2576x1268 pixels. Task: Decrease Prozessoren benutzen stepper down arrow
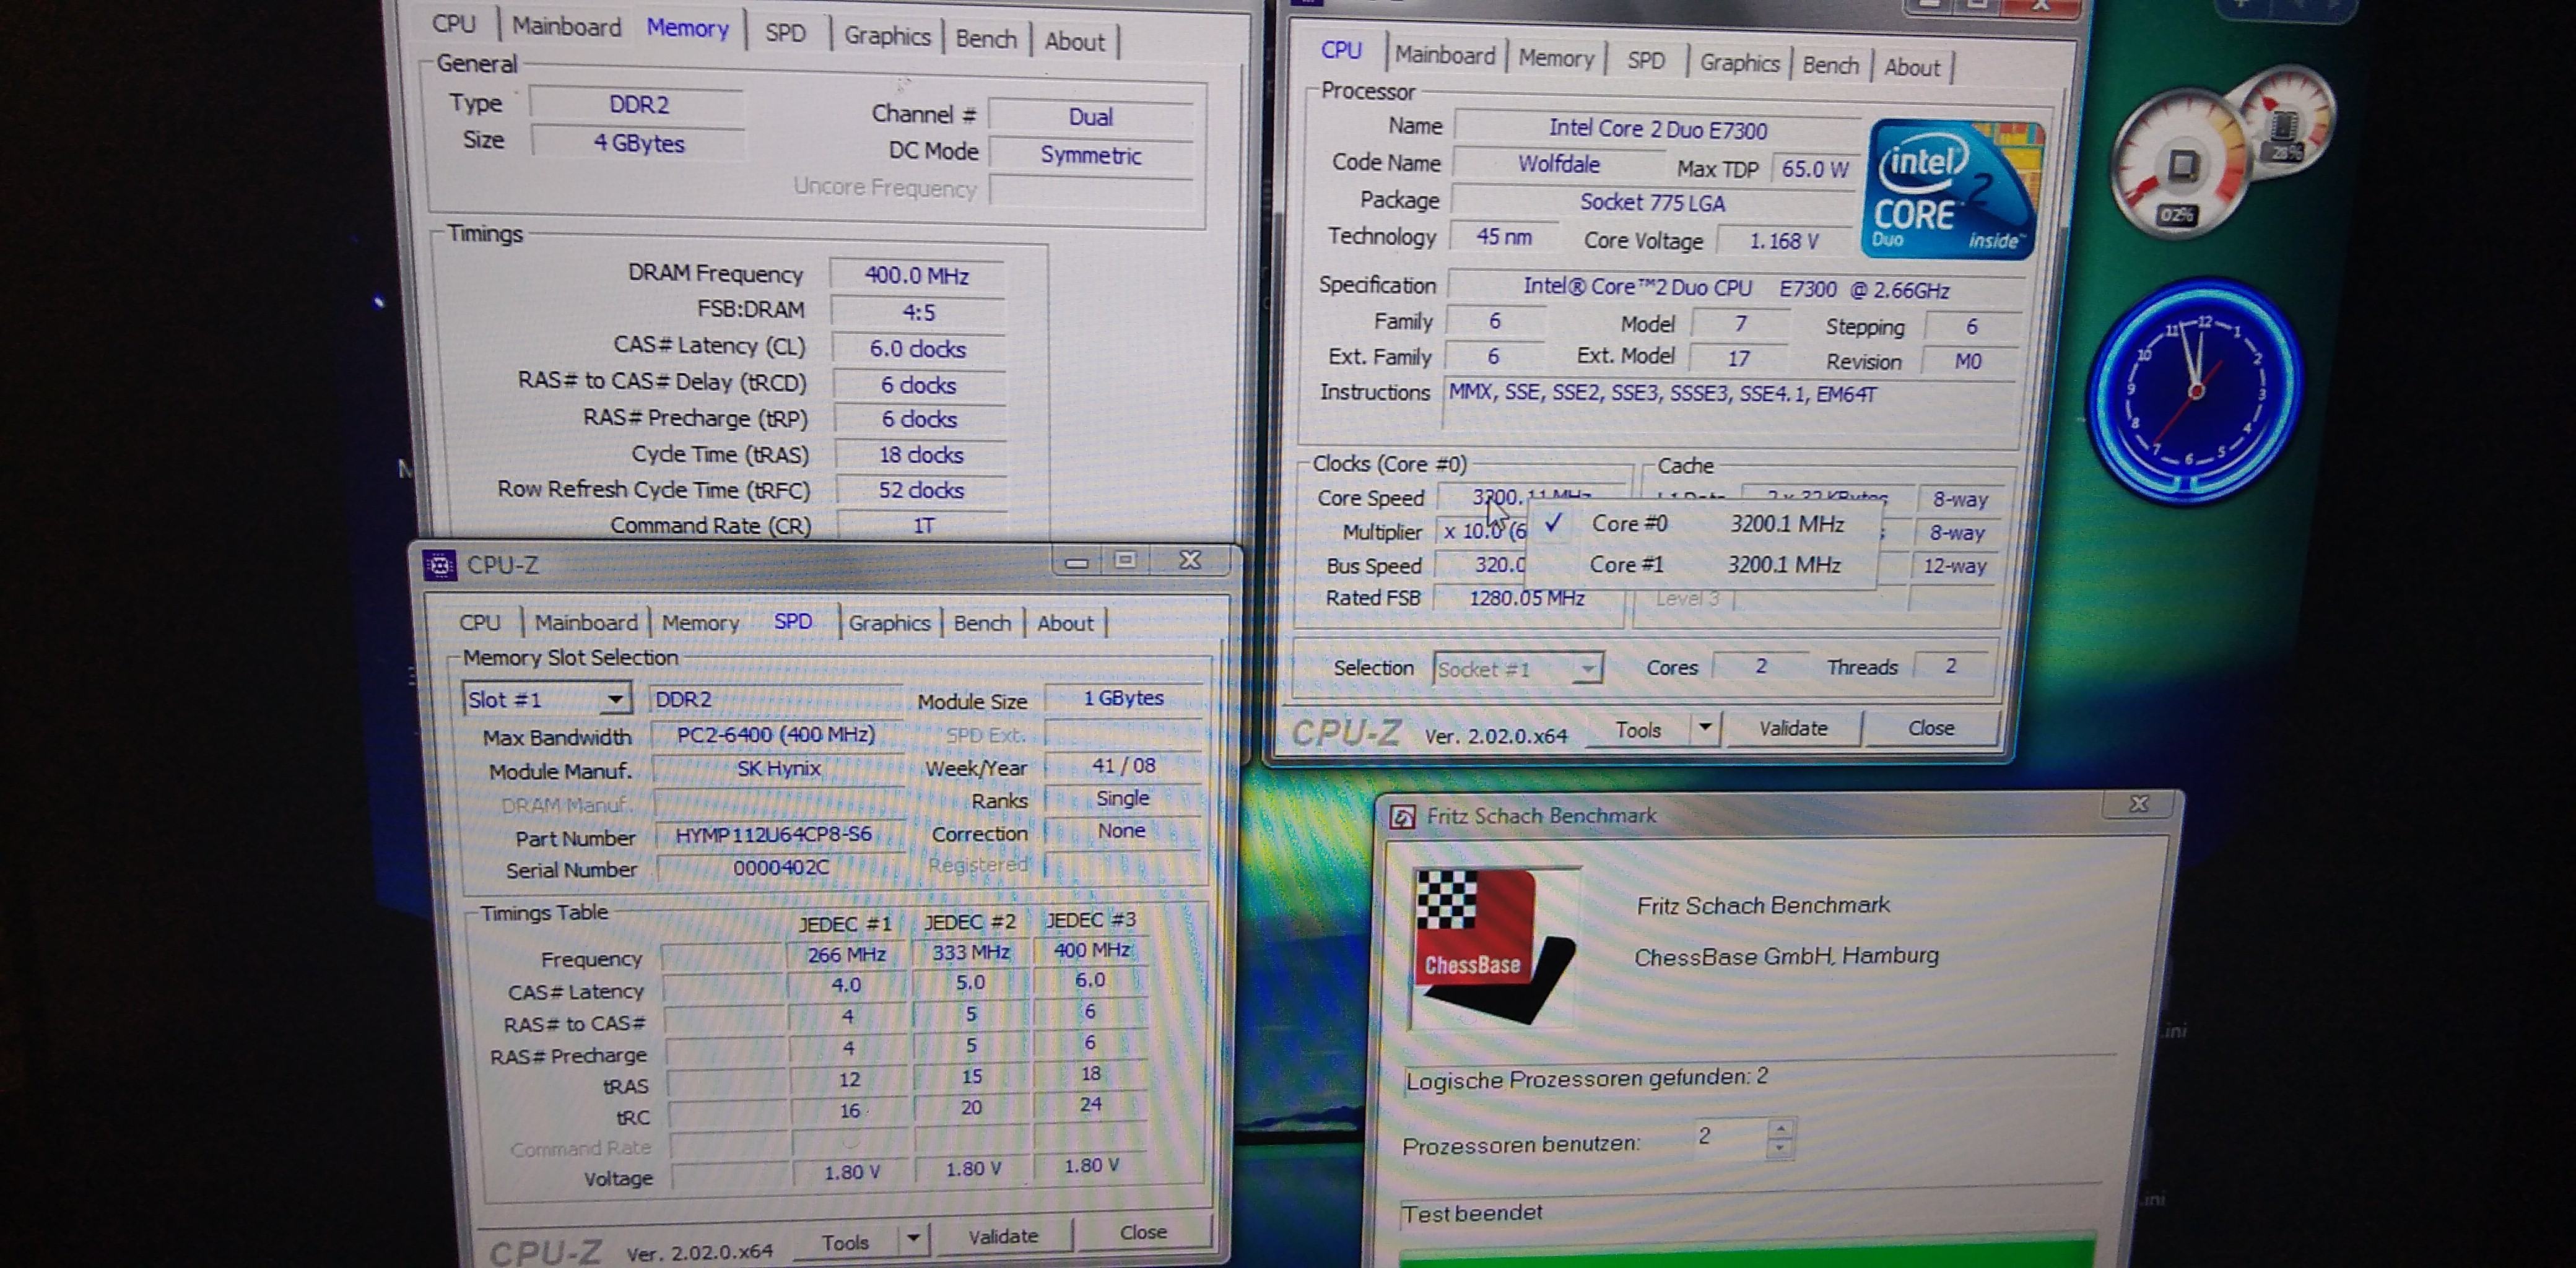[1780, 1149]
